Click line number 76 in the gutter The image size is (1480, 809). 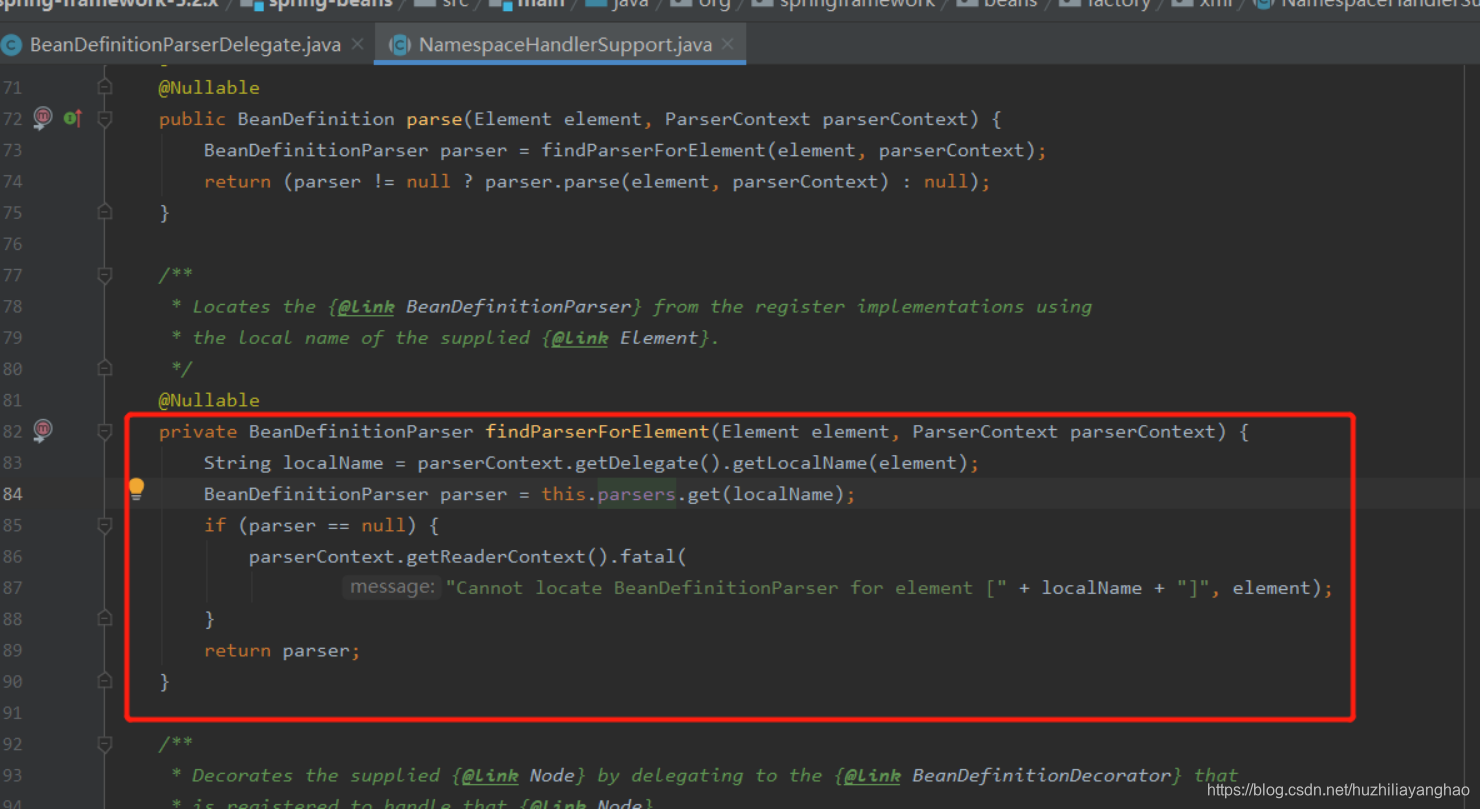tap(12, 243)
